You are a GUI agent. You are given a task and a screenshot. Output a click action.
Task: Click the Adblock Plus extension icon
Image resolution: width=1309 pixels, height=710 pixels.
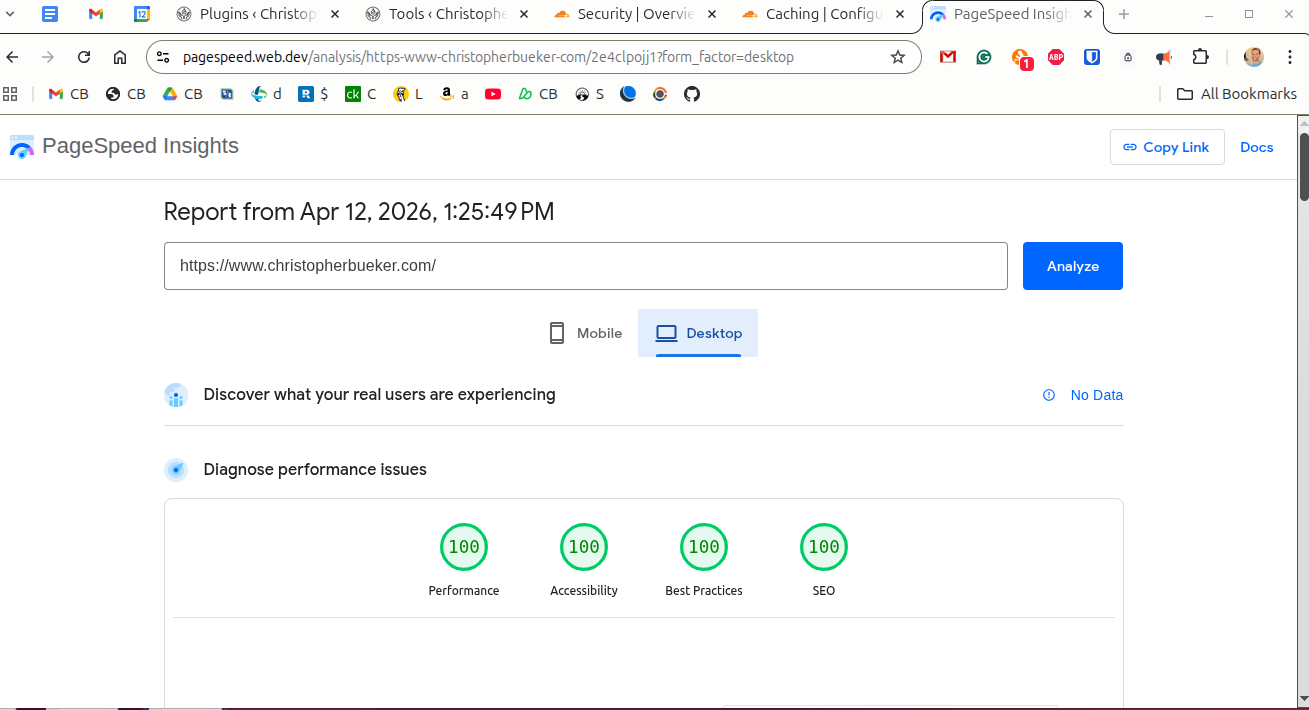[x=1056, y=57]
